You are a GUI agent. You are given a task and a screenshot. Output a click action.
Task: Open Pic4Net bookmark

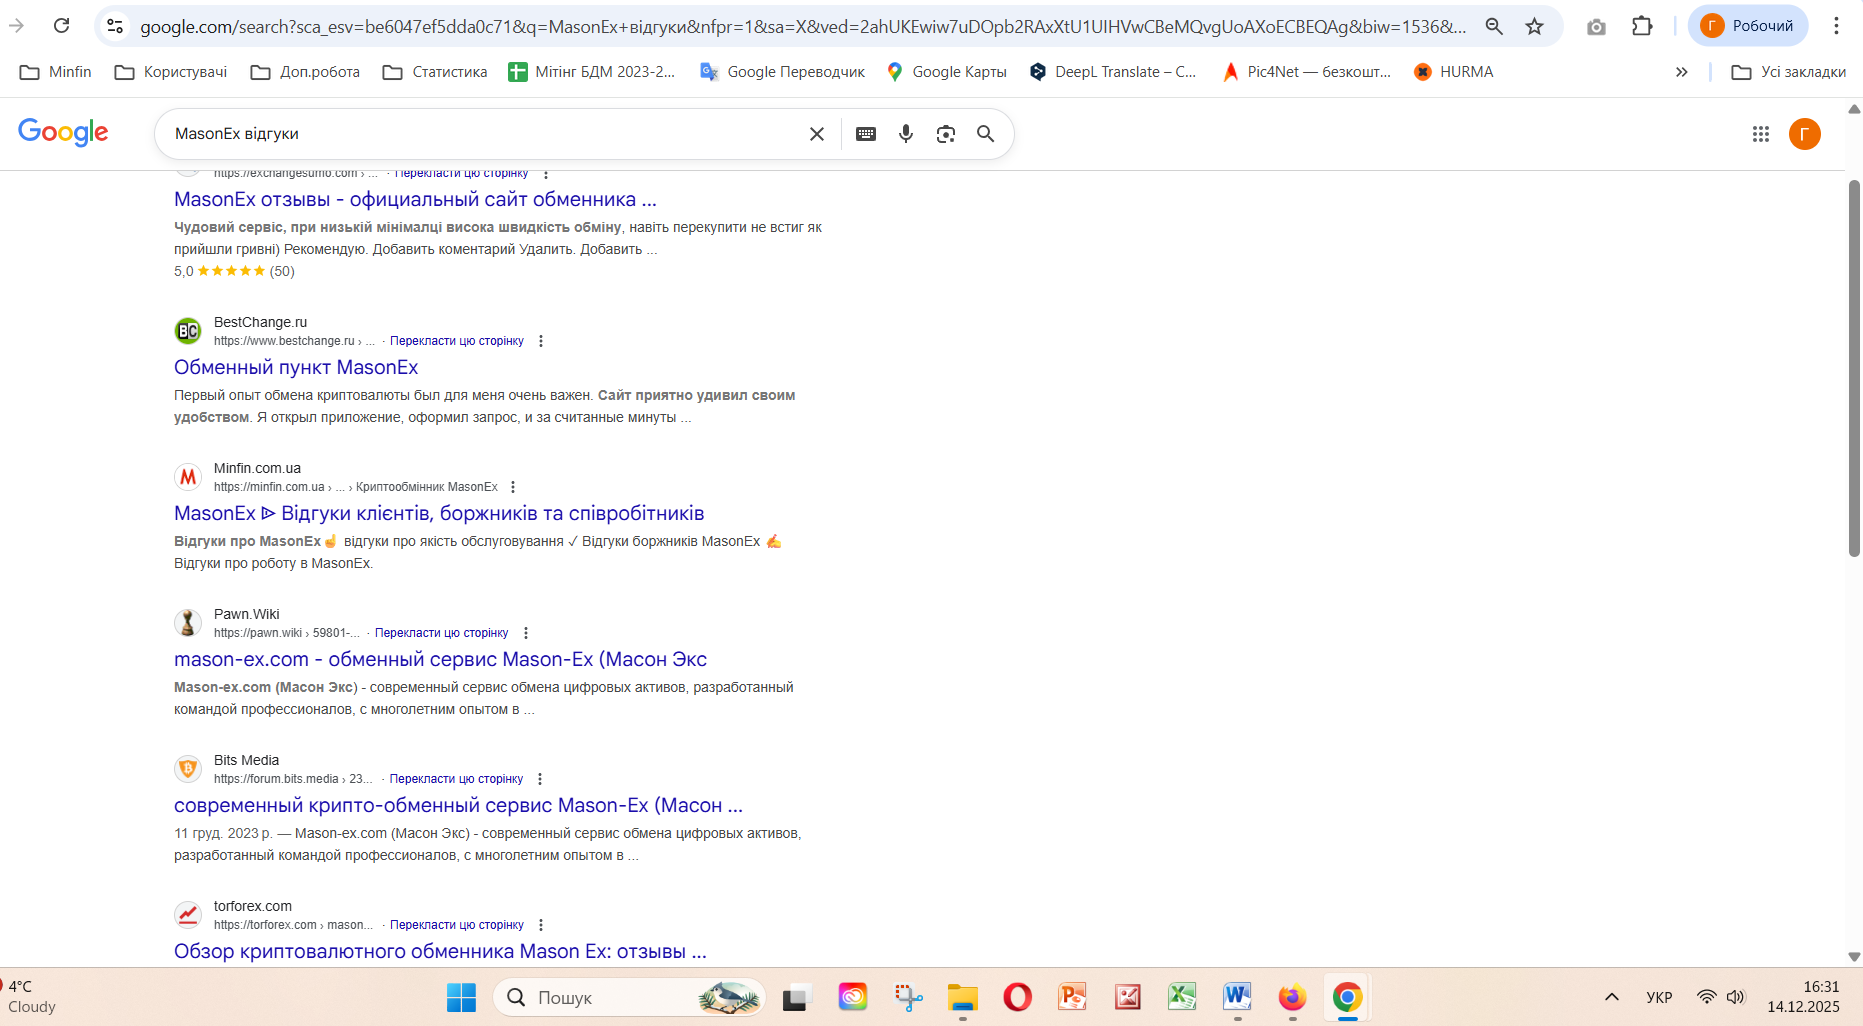(x=1306, y=72)
